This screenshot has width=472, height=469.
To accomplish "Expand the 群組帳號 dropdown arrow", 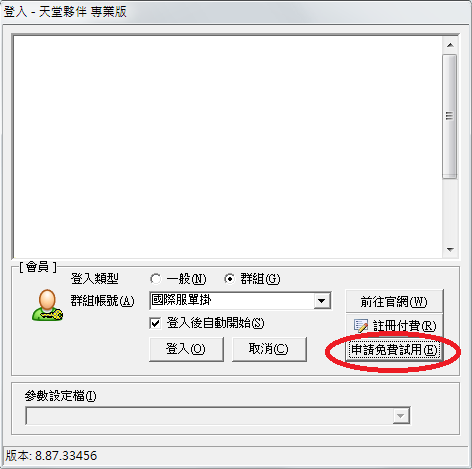I will tap(322, 301).
